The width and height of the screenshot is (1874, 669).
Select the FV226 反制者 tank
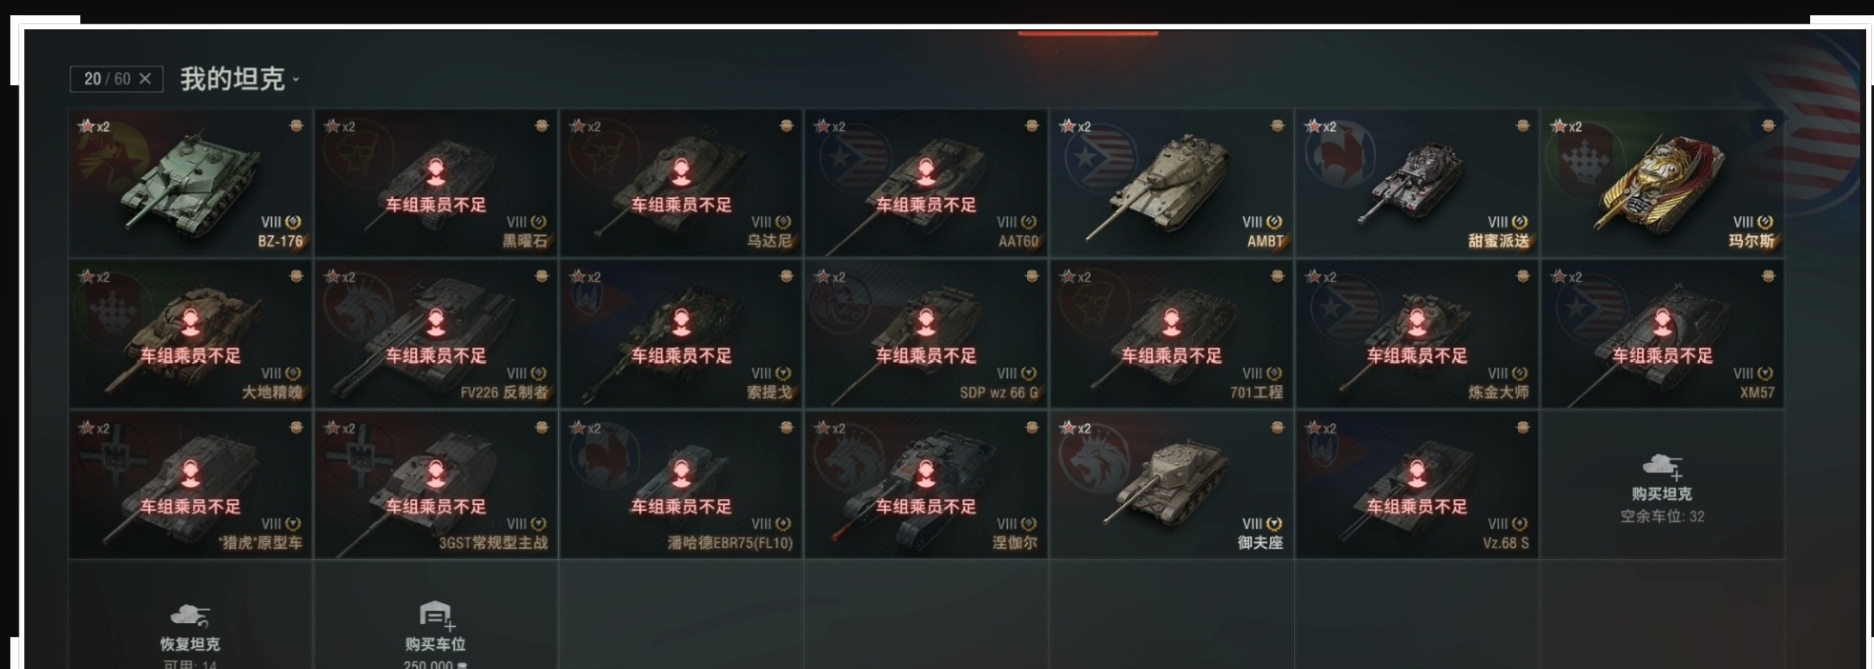436,333
